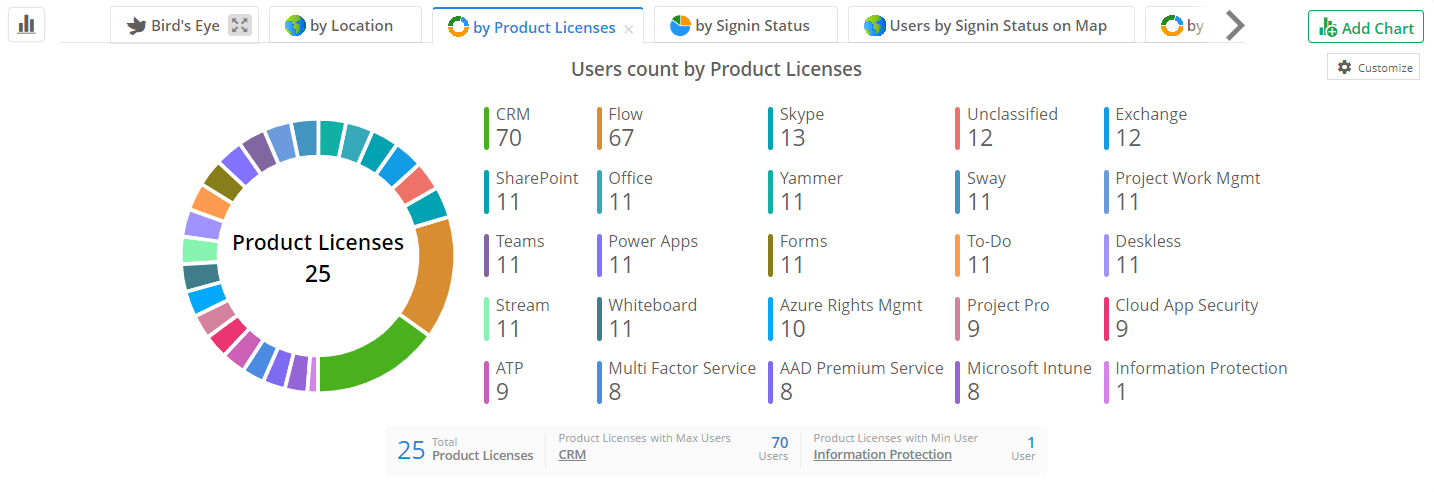The image size is (1434, 492).
Task: Click the globe icon on by Location tab
Action: 295,26
